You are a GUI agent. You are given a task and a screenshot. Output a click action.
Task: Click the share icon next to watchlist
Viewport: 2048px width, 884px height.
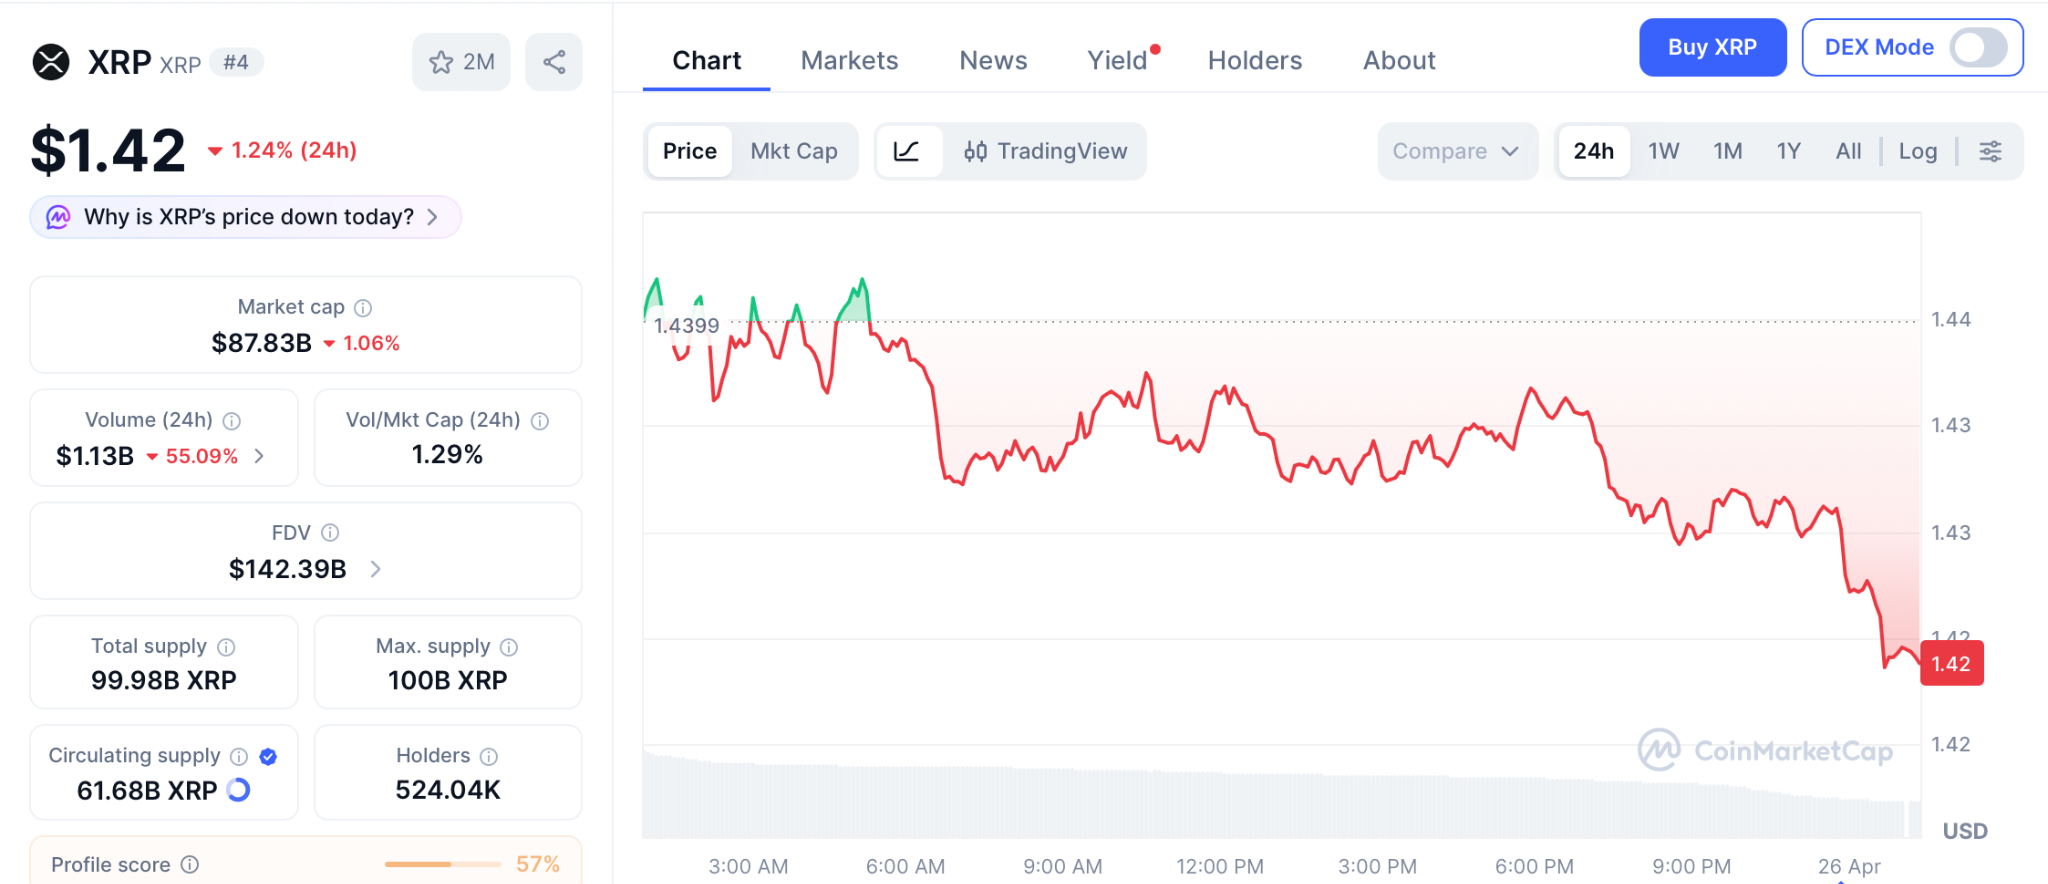[x=554, y=62]
